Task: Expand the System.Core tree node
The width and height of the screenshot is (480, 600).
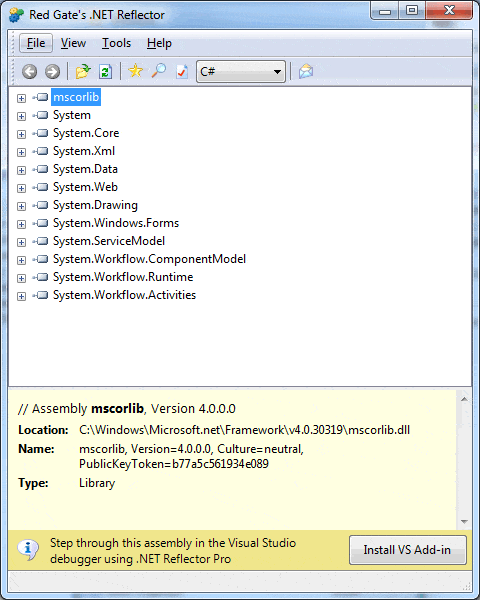Action: pos(21,134)
